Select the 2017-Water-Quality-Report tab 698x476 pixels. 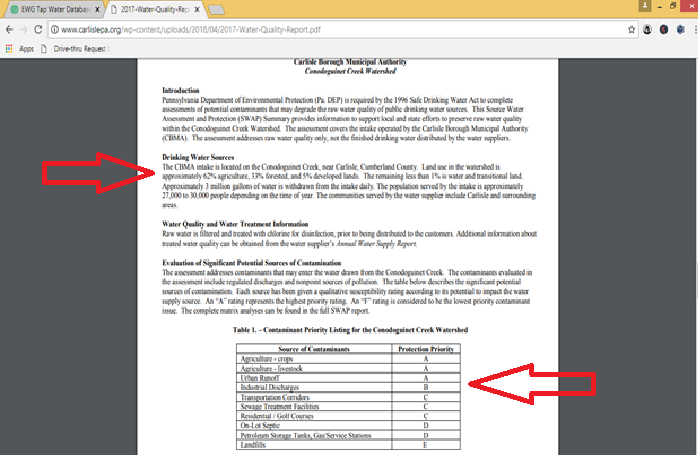coord(154,9)
